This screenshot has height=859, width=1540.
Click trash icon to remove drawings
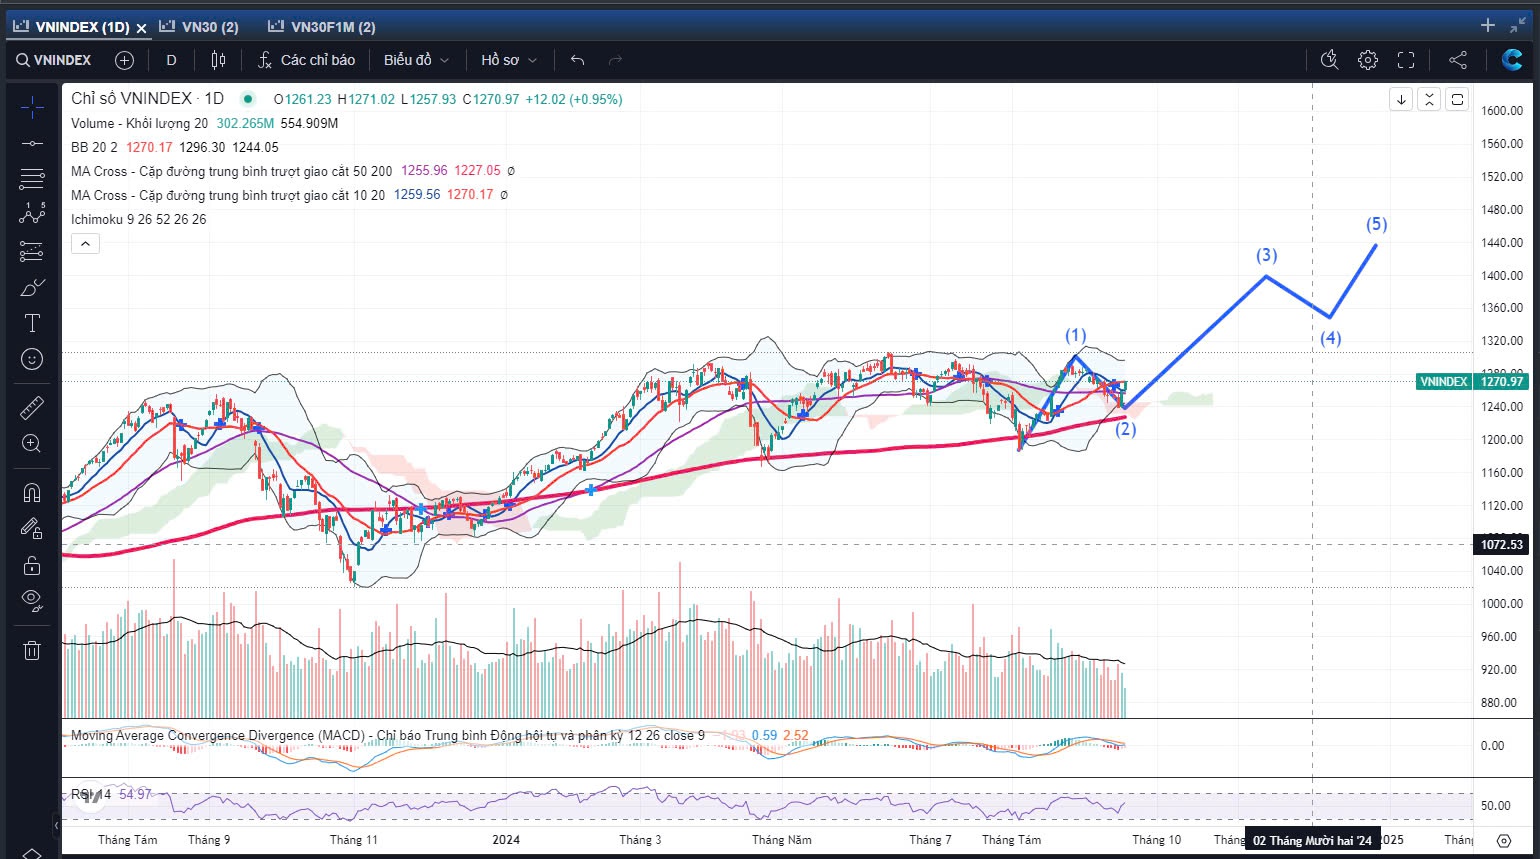coord(32,650)
